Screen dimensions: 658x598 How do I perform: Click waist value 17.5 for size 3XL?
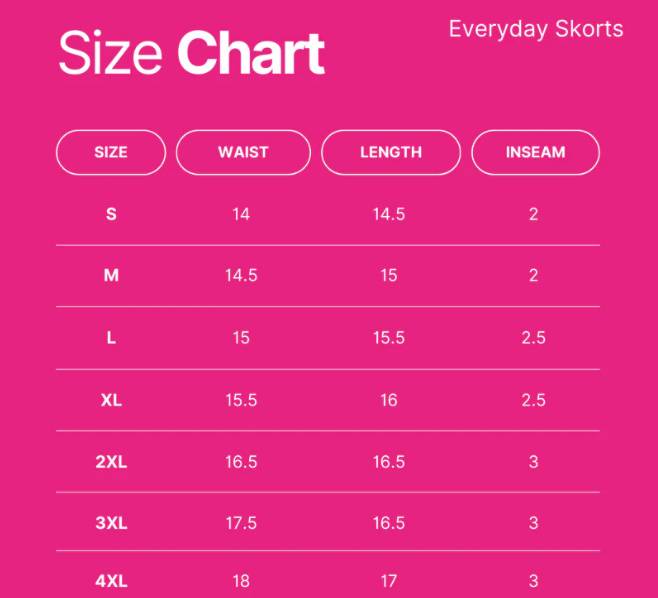tap(241, 523)
